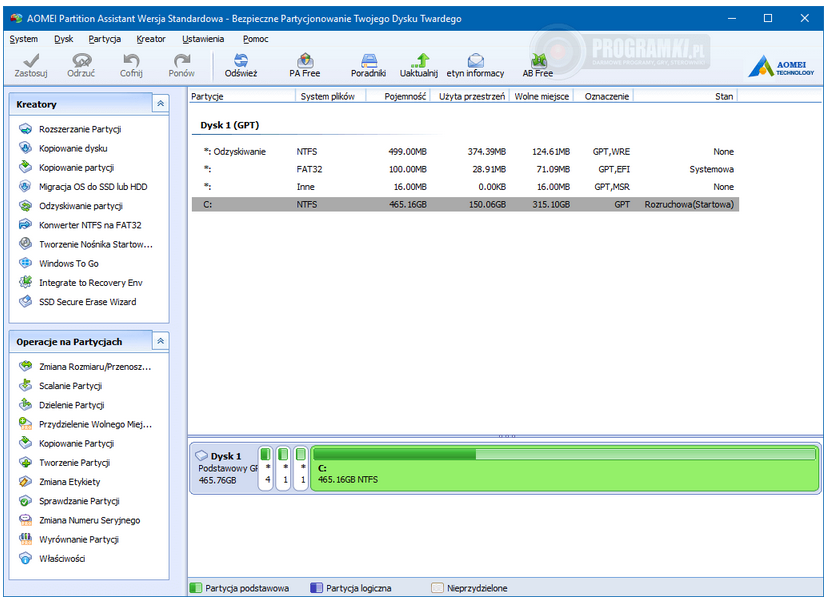Choose Wyrównanie Partycji operation
Viewport: 826px width, 598px height.
coord(78,540)
